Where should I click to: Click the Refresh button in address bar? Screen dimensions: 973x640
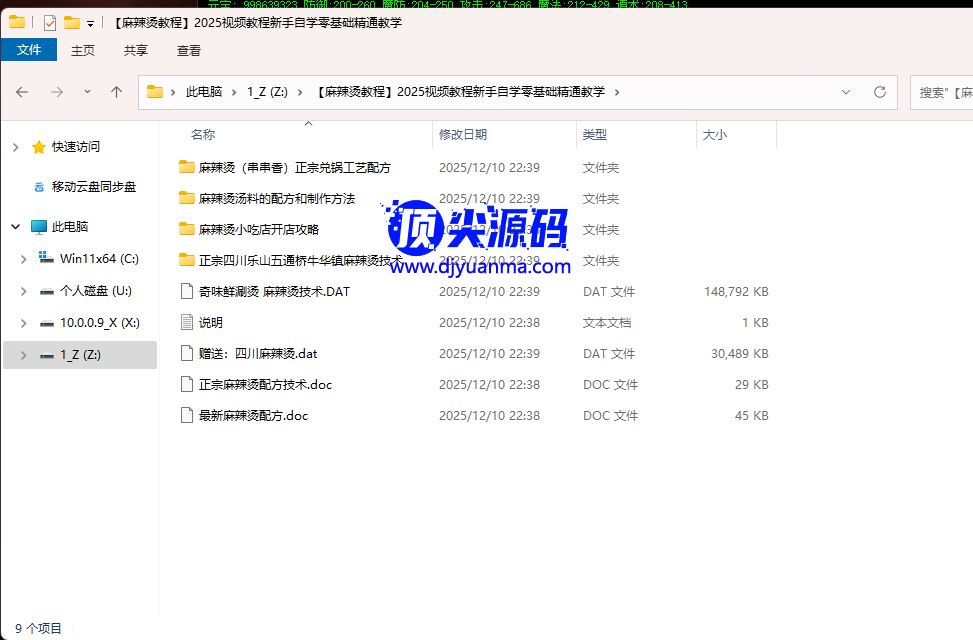click(x=880, y=92)
